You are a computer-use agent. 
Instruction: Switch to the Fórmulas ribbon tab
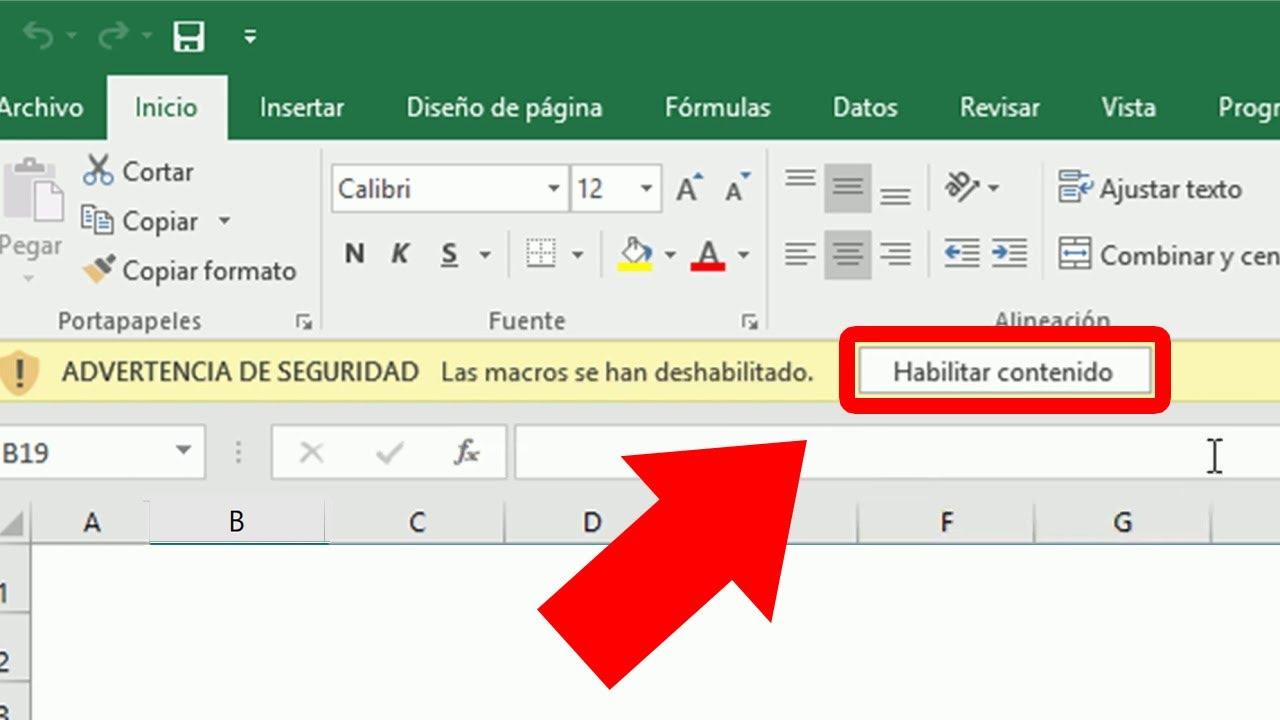pyautogui.click(x=717, y=107)
